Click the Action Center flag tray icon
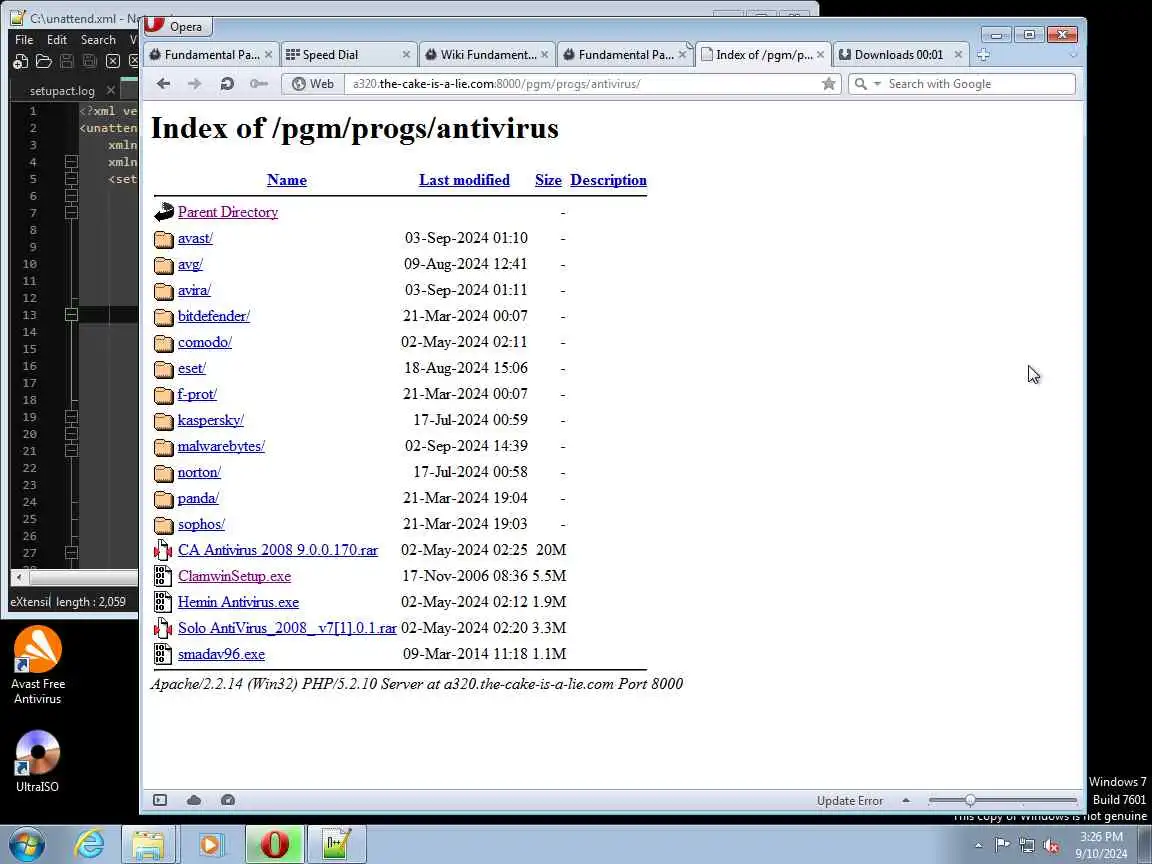1152x864 pixels. tap(1001, 845)
